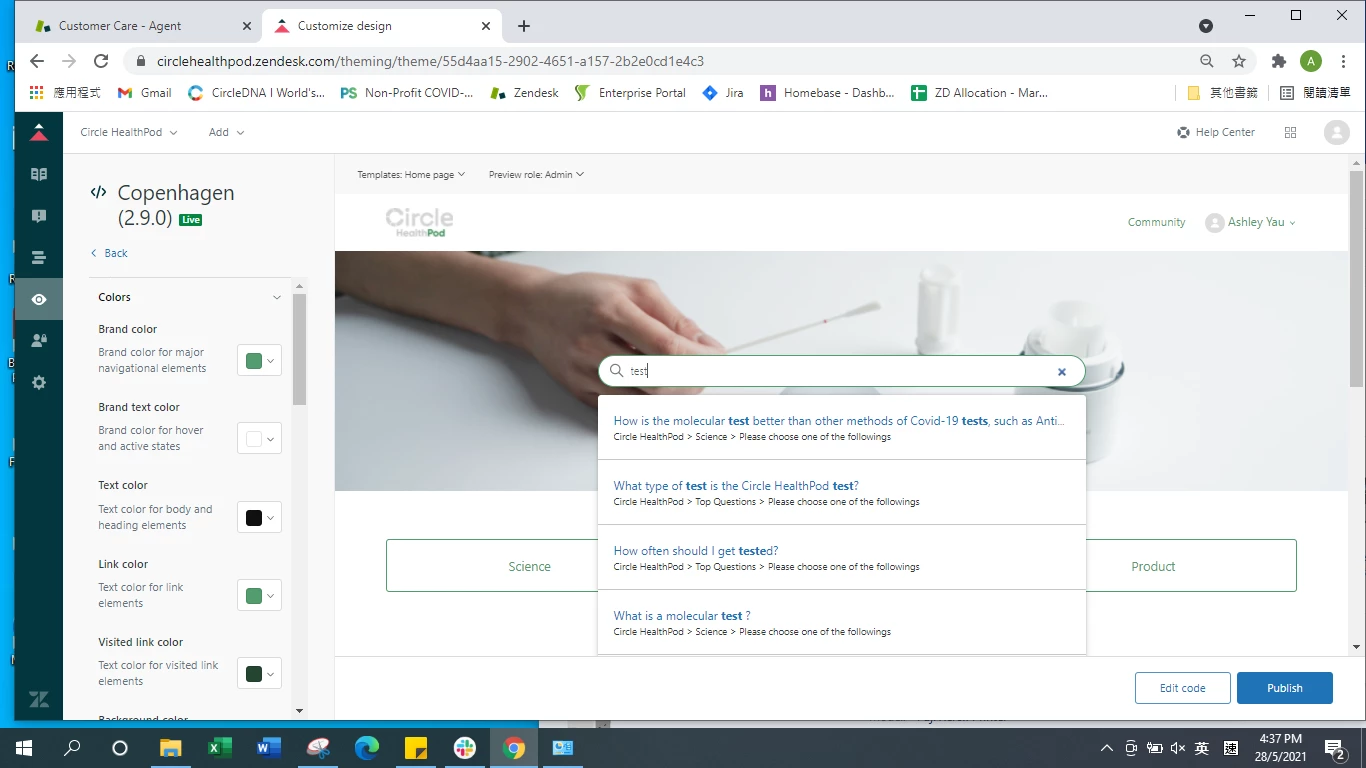Open Brand text color picker dropdown

pos(259,439)
